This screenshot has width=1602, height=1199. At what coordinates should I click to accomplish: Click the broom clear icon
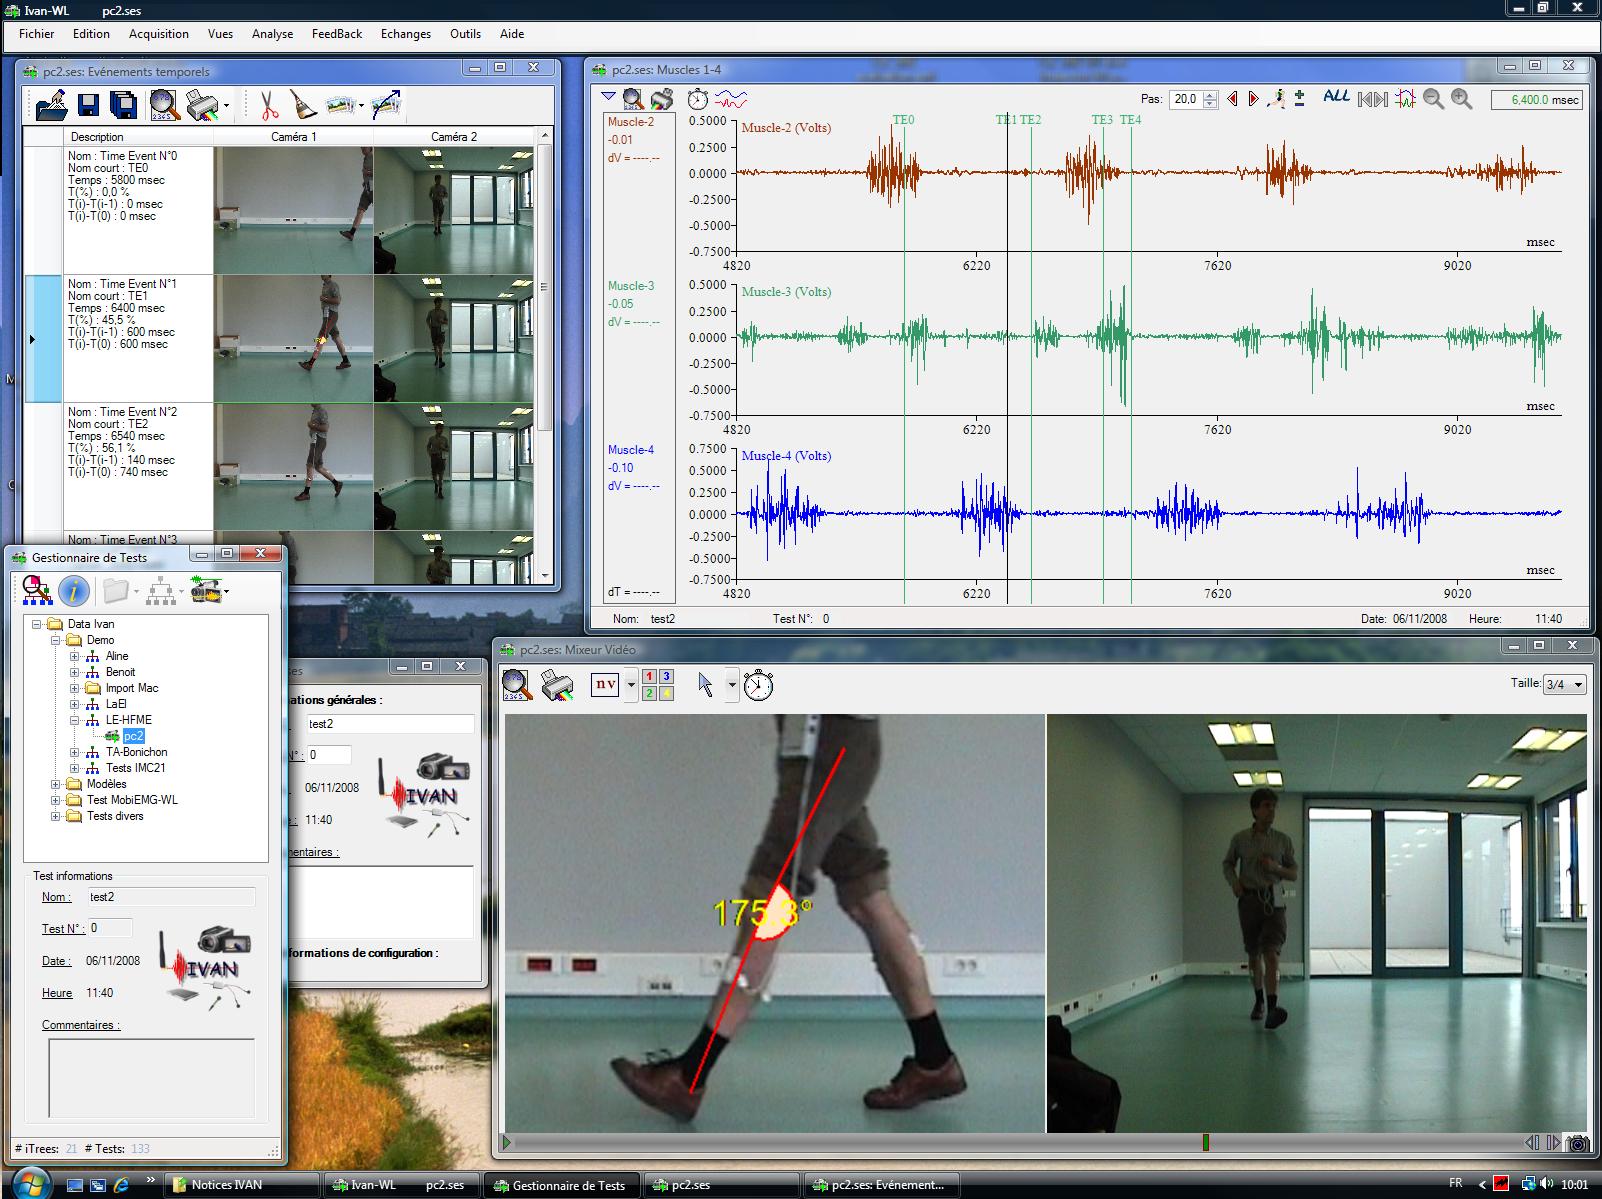pyautogui.click(x=302, y=104)
